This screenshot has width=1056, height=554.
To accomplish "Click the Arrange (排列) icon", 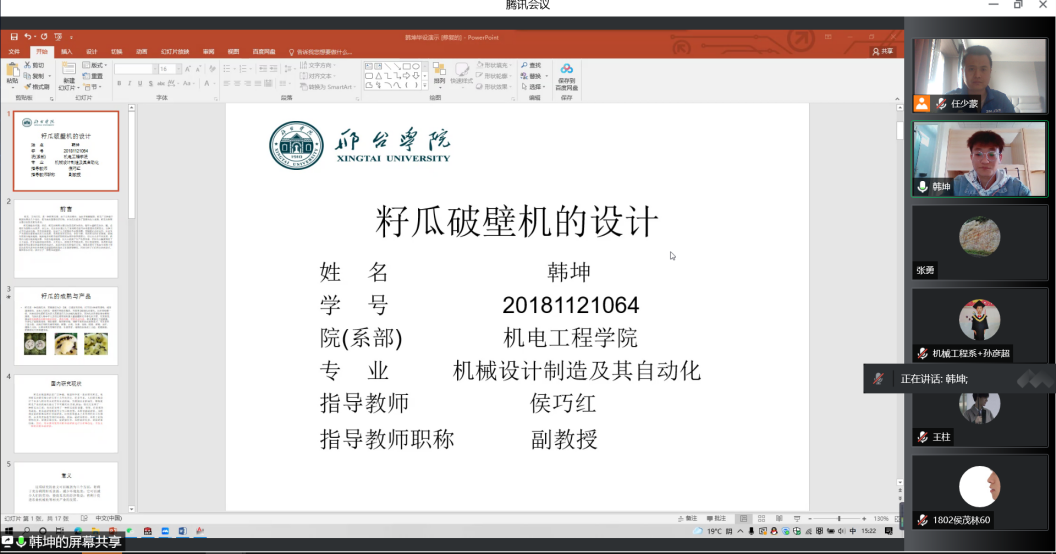I will point(439,70).
